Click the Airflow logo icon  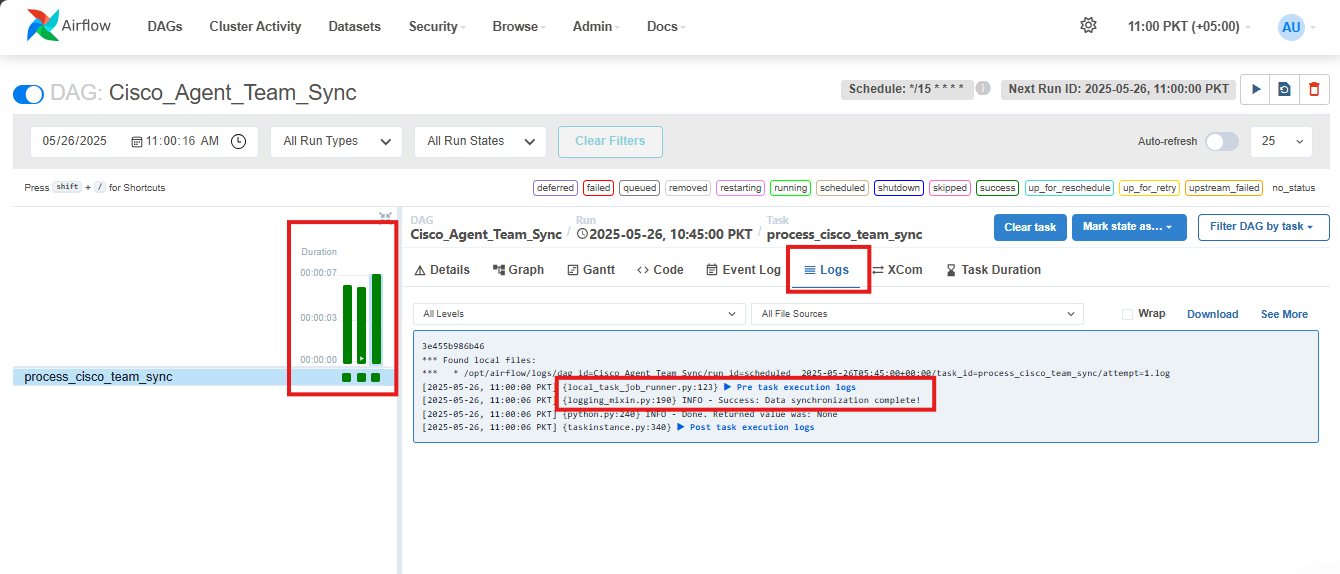click(44, 27)
